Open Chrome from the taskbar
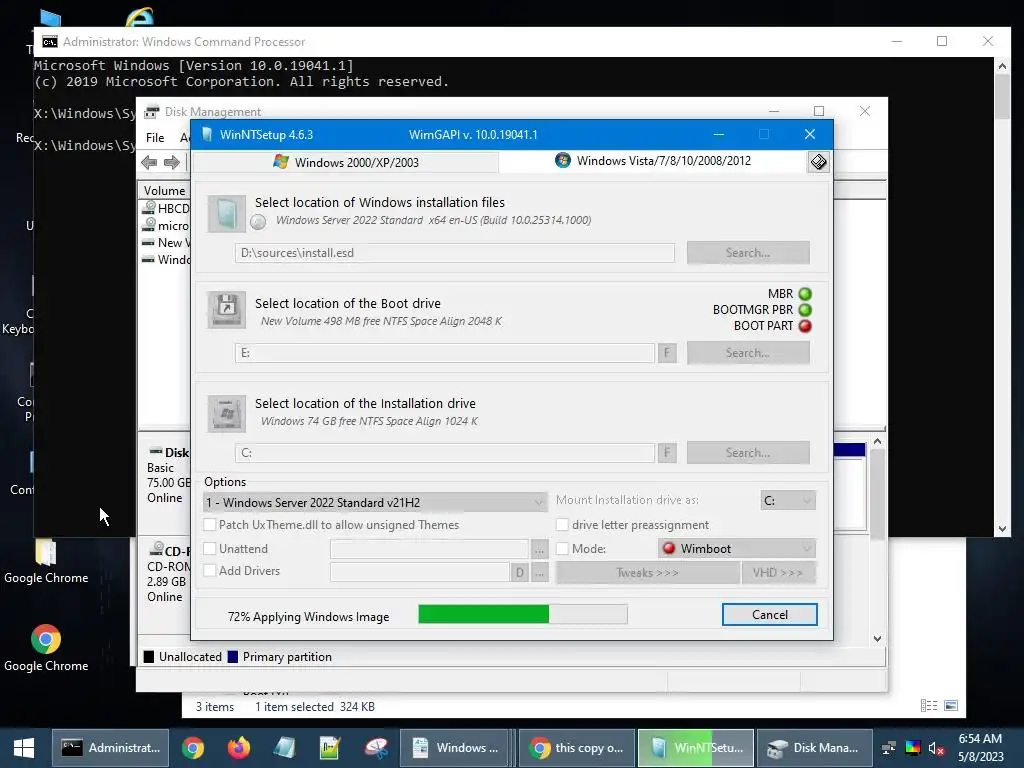This screenshot has width=1024, height=768. point(193,748)
